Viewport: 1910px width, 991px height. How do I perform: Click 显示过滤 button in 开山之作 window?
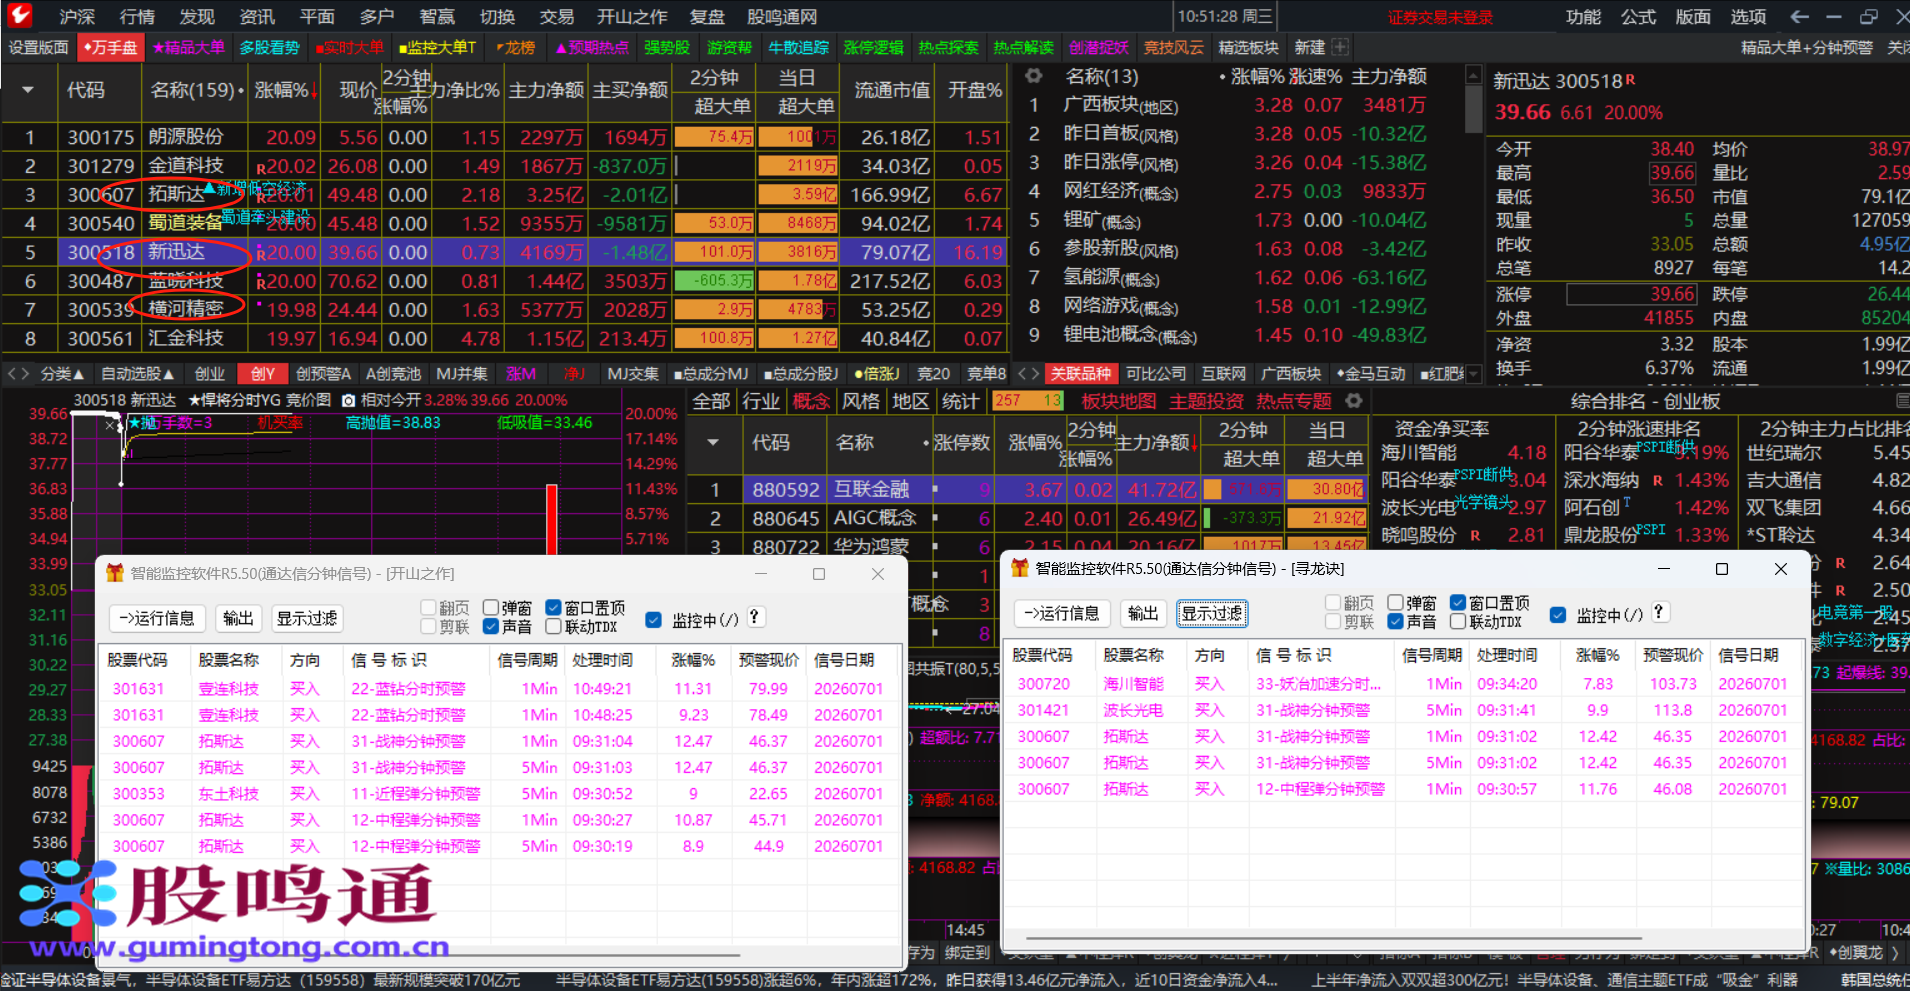[x=307, y=619]
